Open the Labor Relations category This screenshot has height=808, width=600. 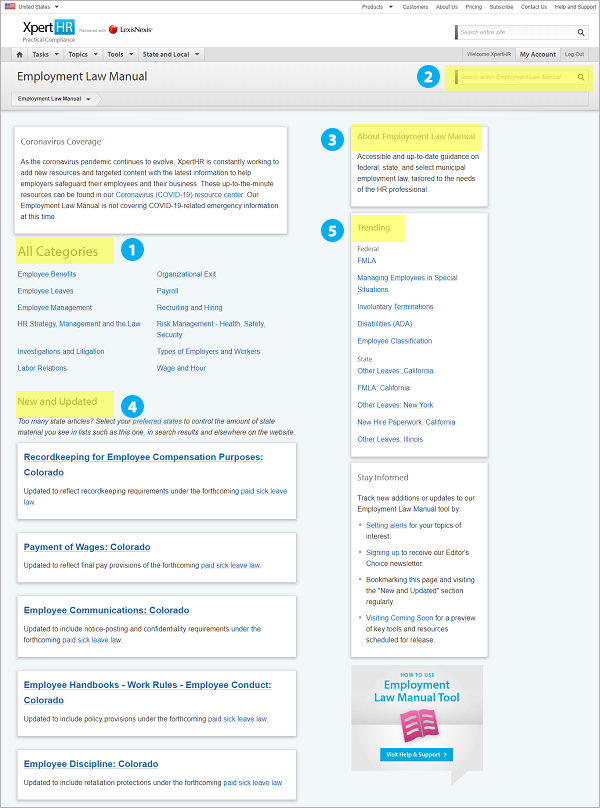point(42,368)
